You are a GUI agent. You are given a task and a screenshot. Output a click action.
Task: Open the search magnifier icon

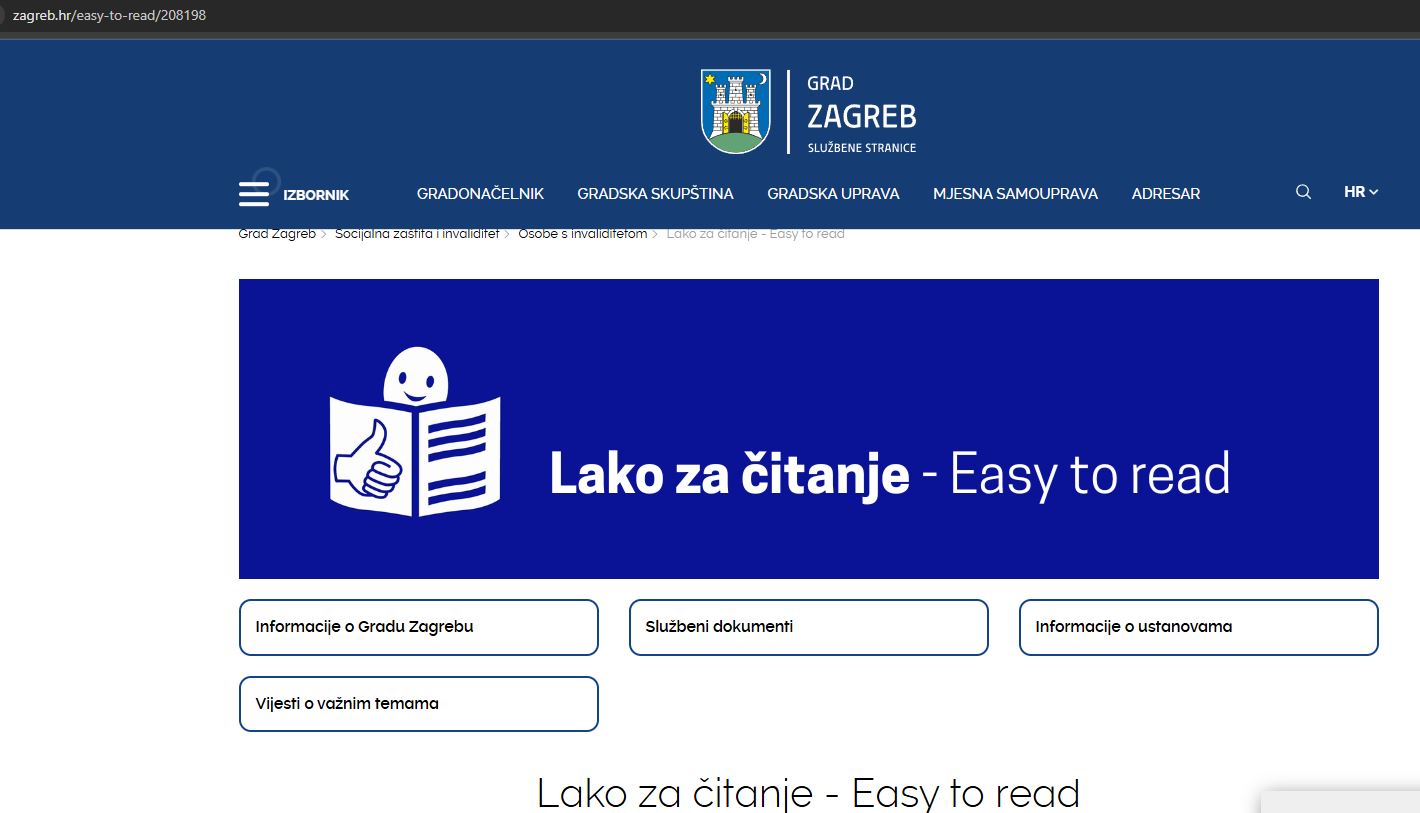coord(1303,192)
